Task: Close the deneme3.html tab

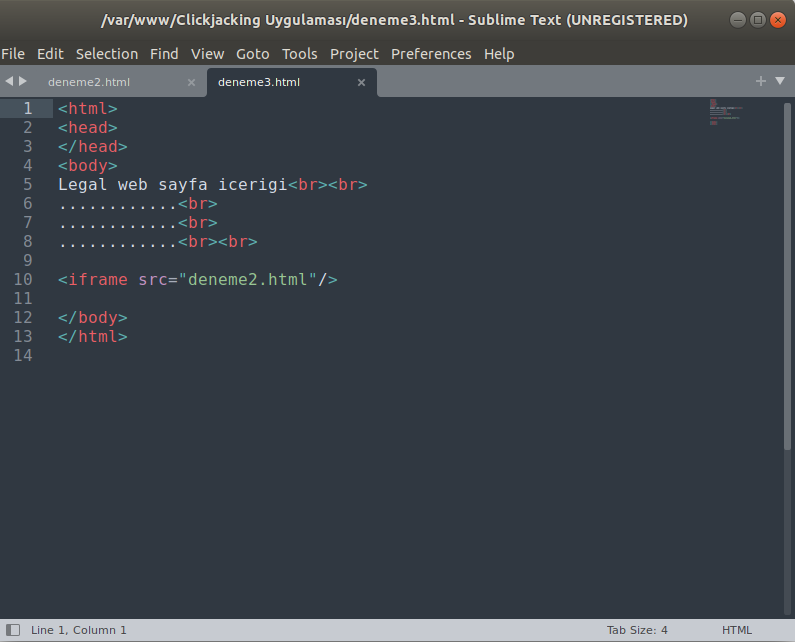Action: [362, 82]
